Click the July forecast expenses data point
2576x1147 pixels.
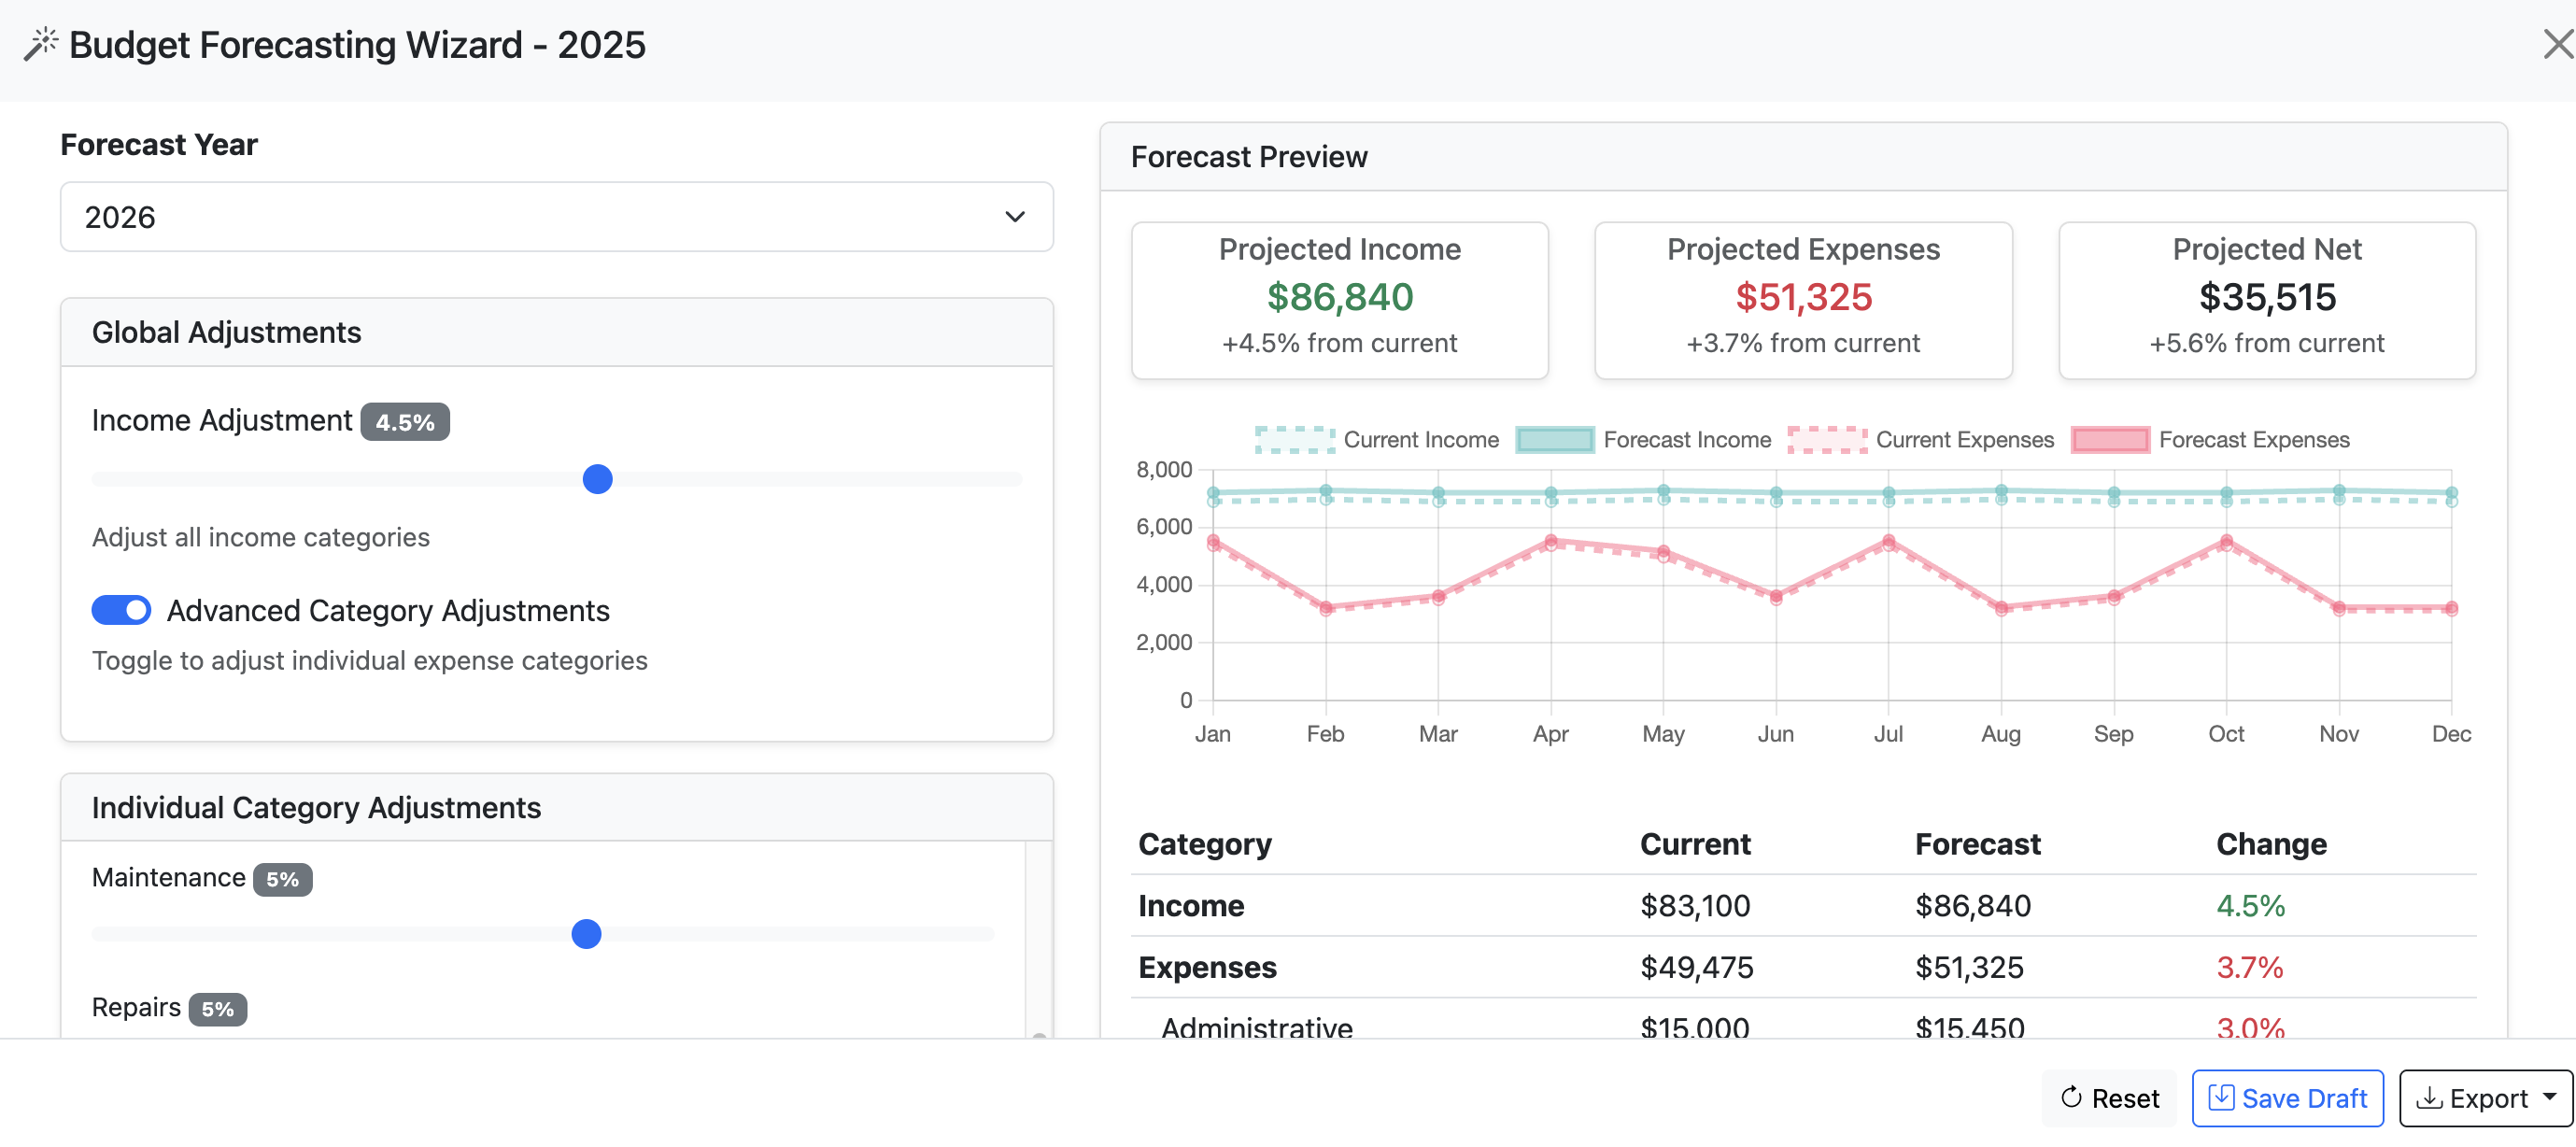[1888, 541]
